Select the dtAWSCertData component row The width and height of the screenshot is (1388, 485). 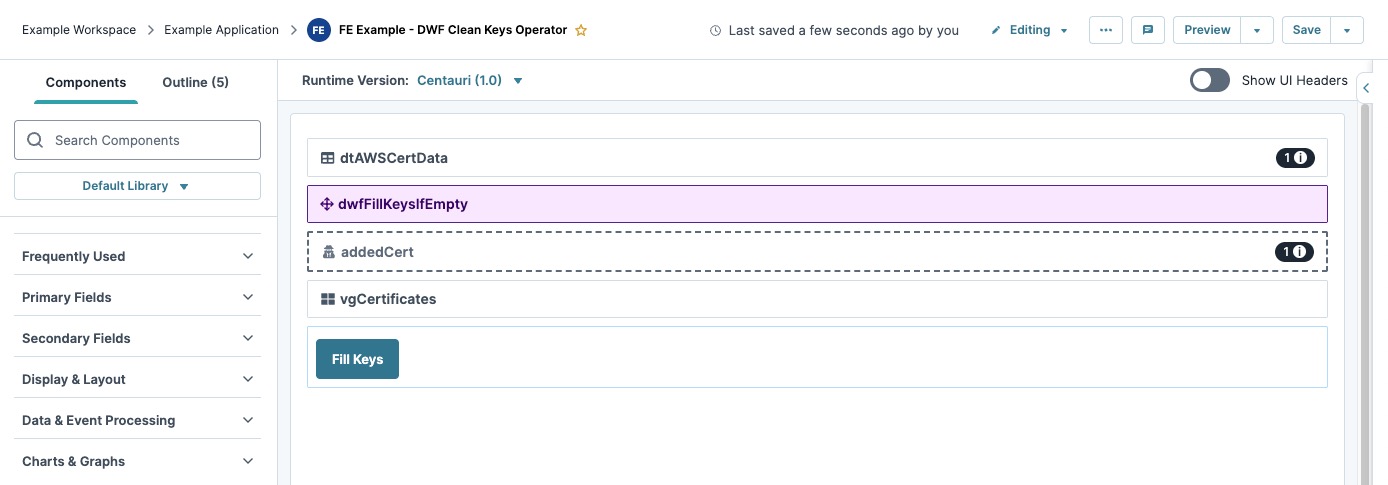point(817,158)
